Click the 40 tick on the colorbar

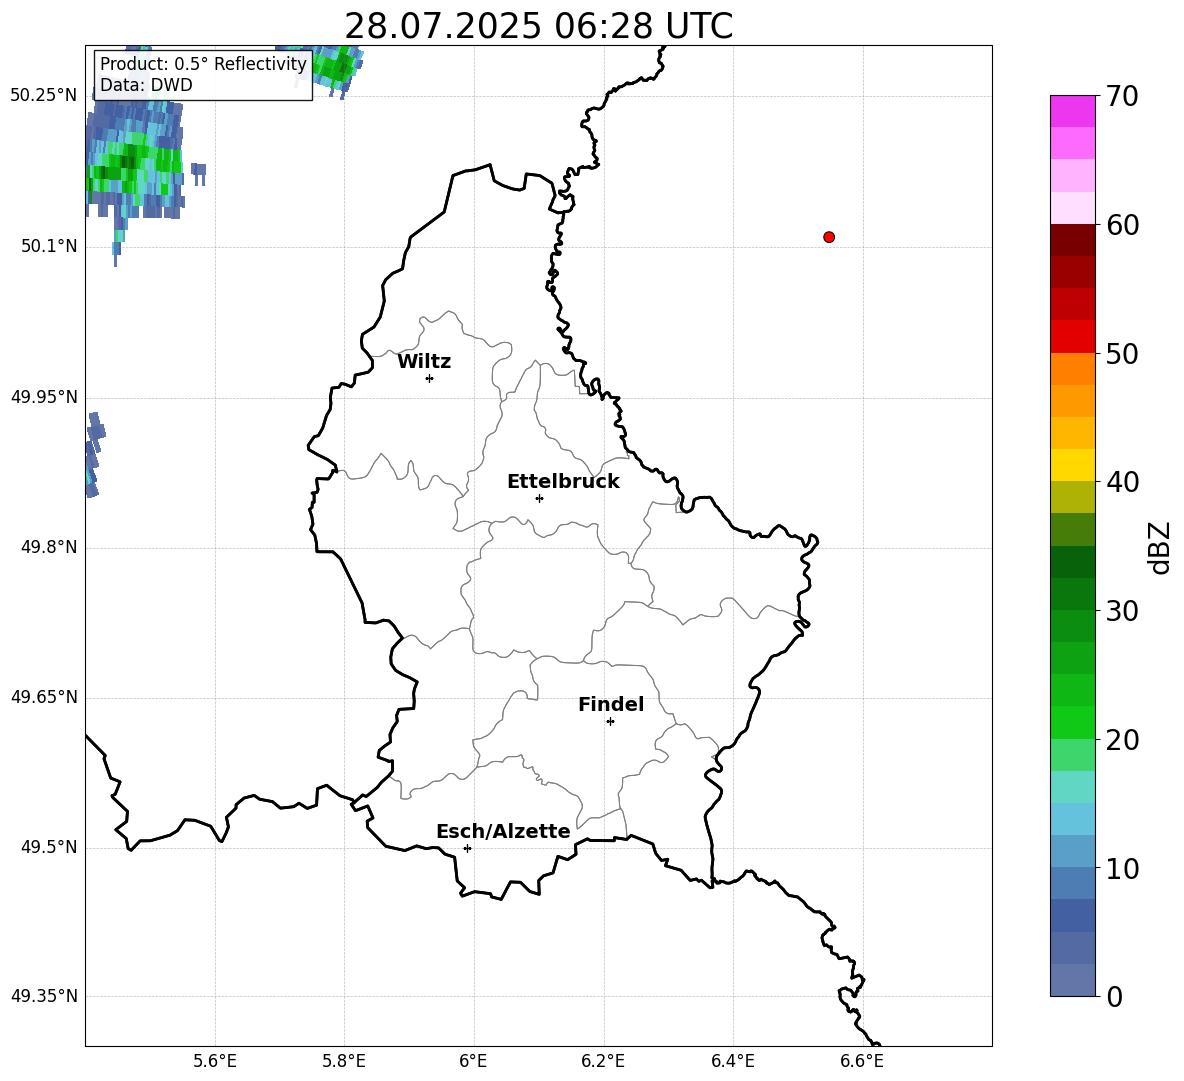click(x=1121, y=482)
